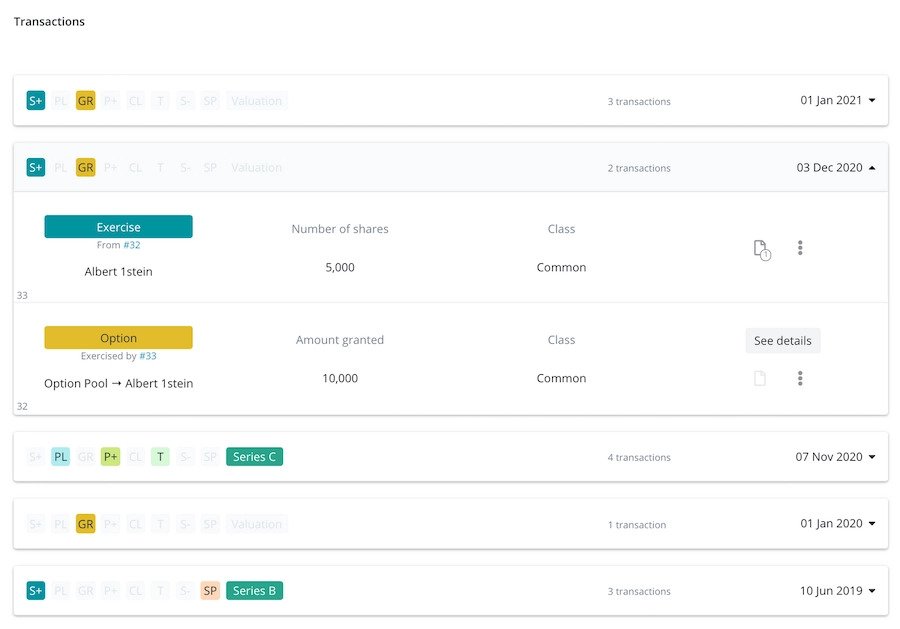This screenshot has height=629, width=900.
Task: Follow the "From #32" link under Exercise
Action: tap(118, 243)
